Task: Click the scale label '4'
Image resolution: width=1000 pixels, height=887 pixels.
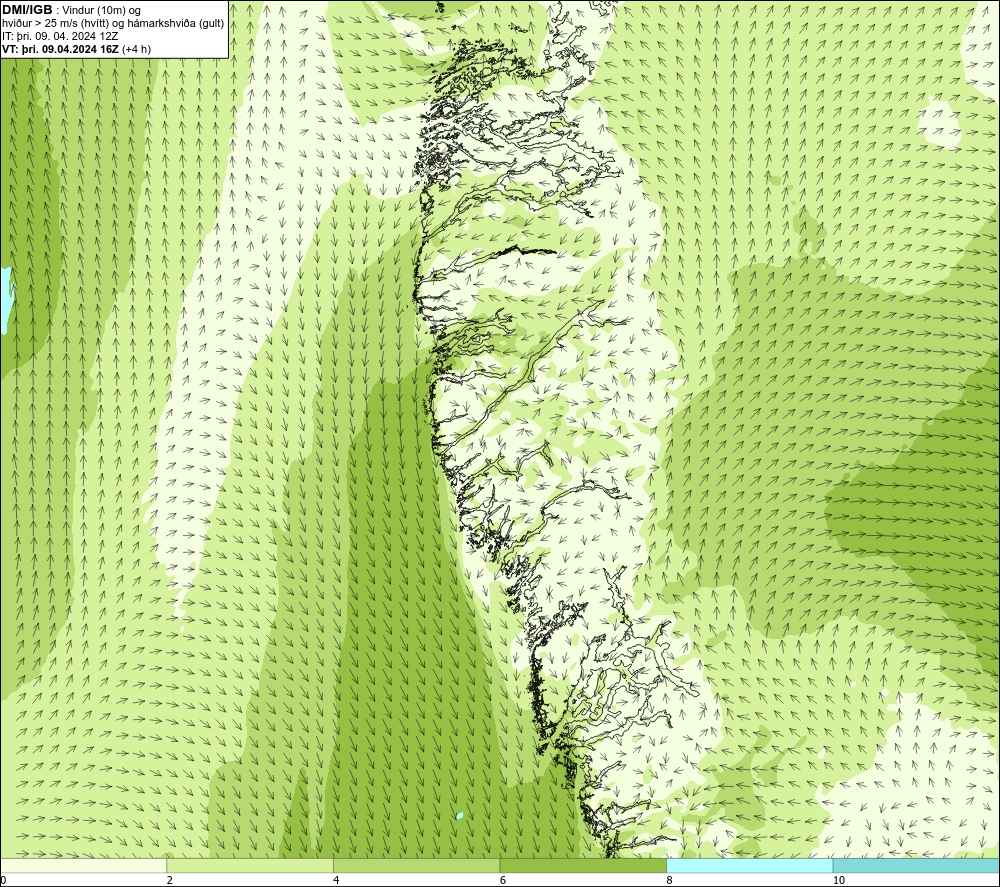Action: pyautogui.click(x=336, y=880)
